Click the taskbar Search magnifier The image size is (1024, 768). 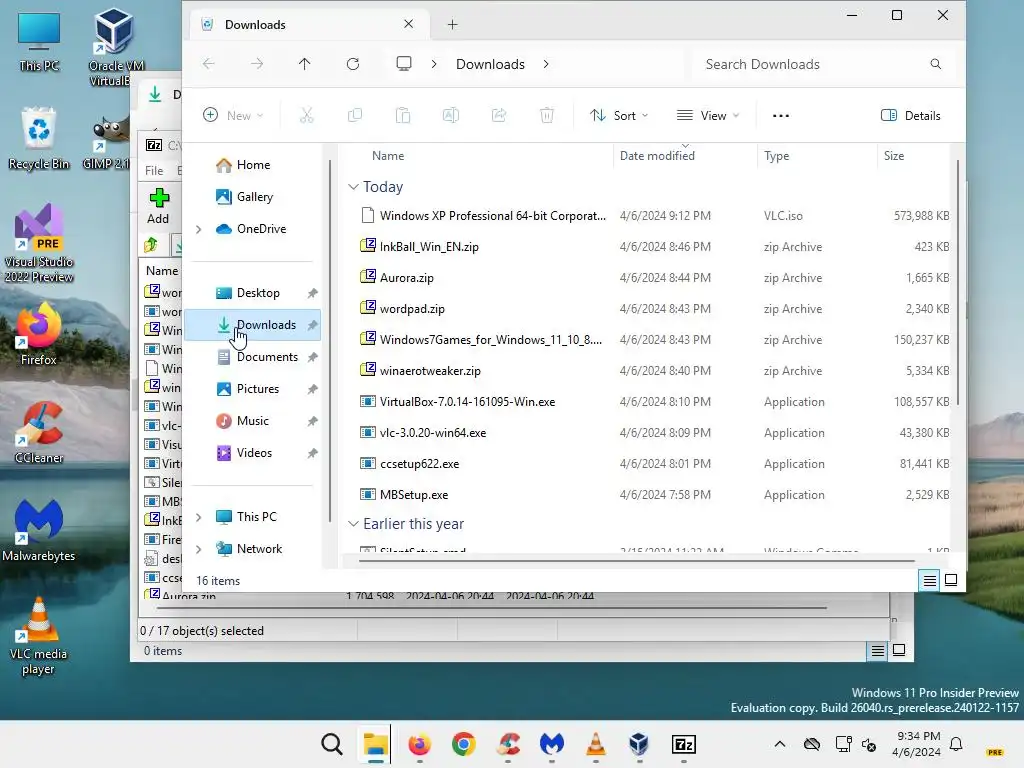tap(332, 744)
